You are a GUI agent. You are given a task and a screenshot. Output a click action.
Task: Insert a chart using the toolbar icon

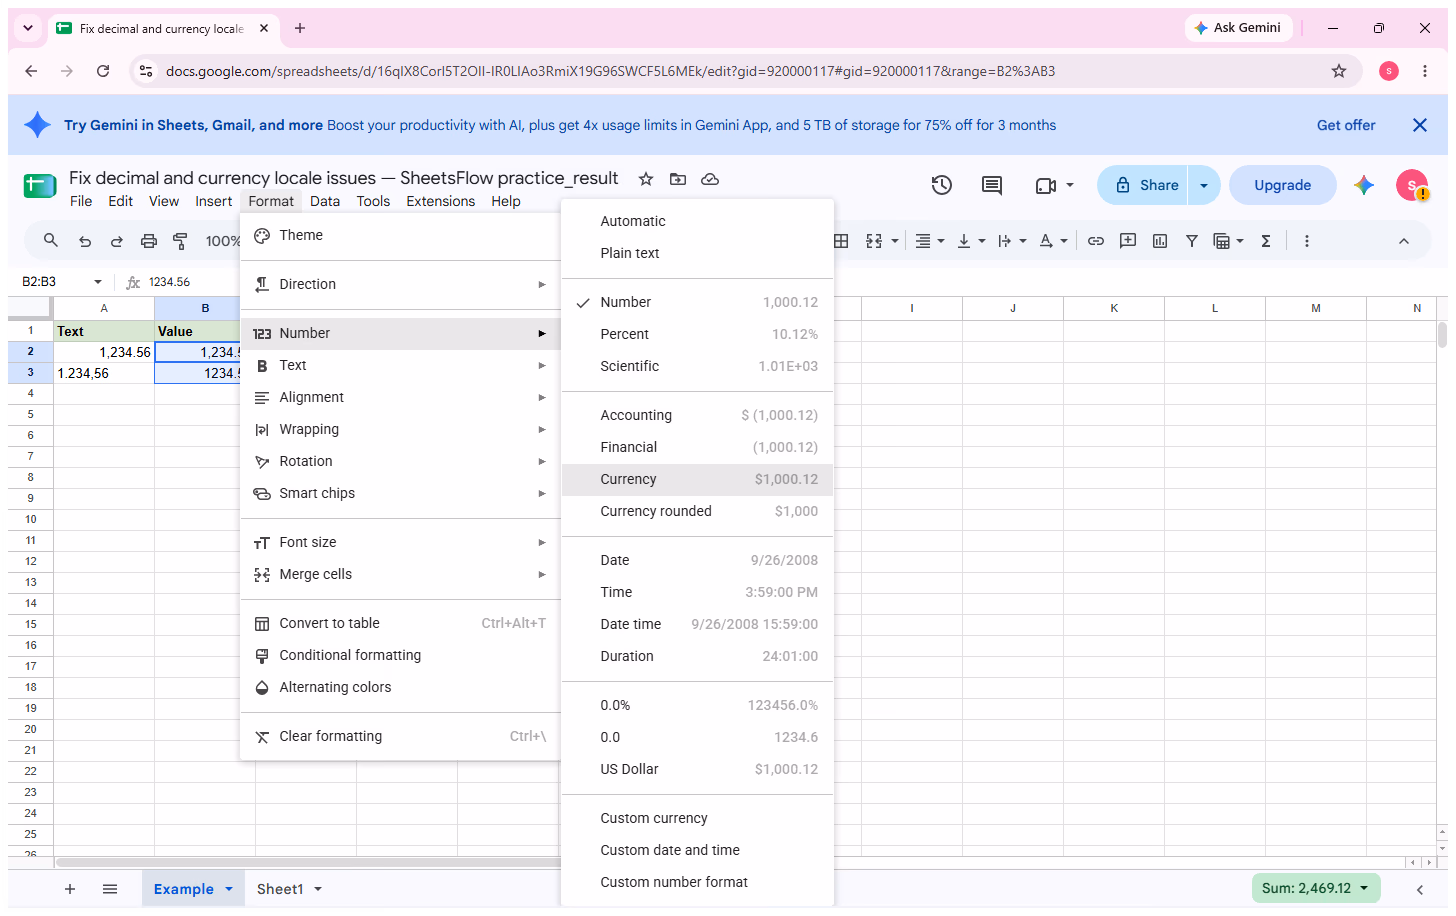(x=1160, y=241)
